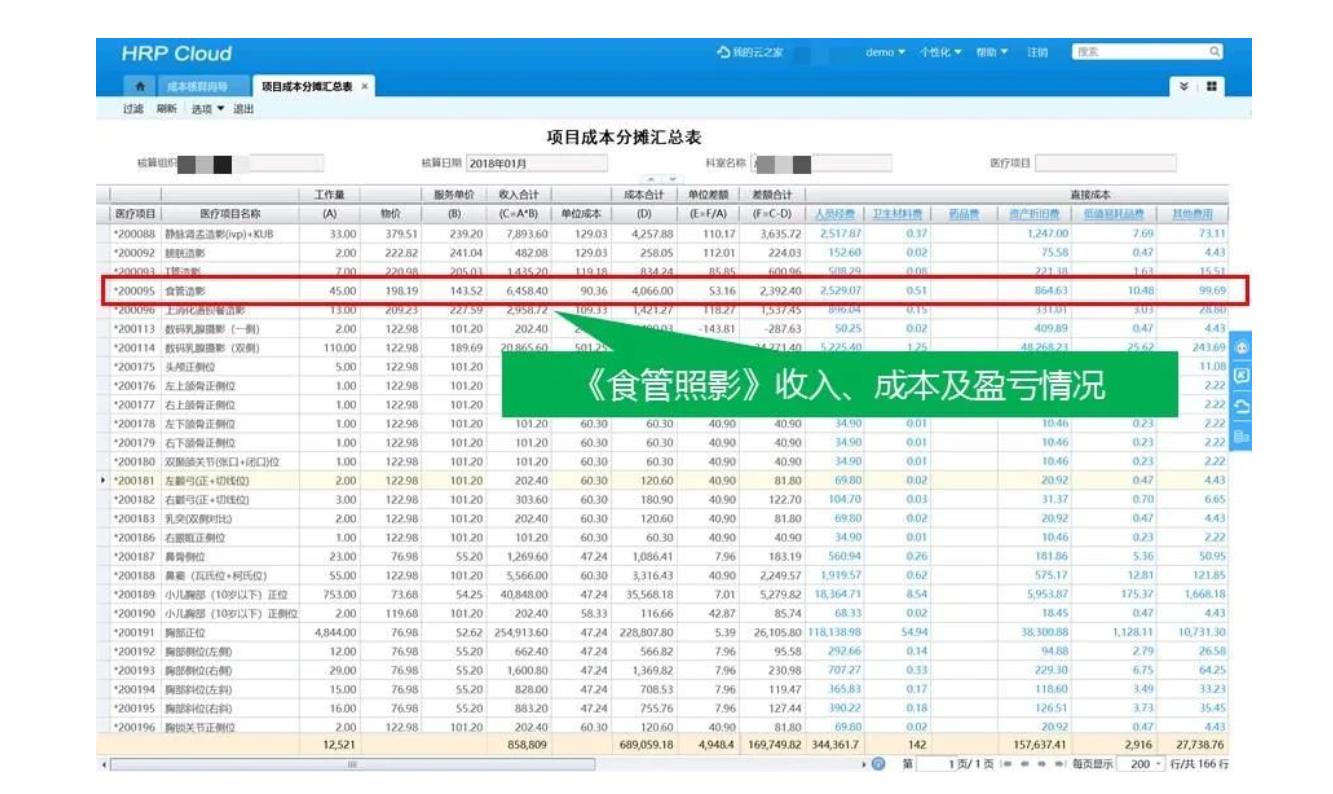This screenshot has height=794, width=1333.
Task: Open the demo user dropdown
Action: tap(885, 52)
